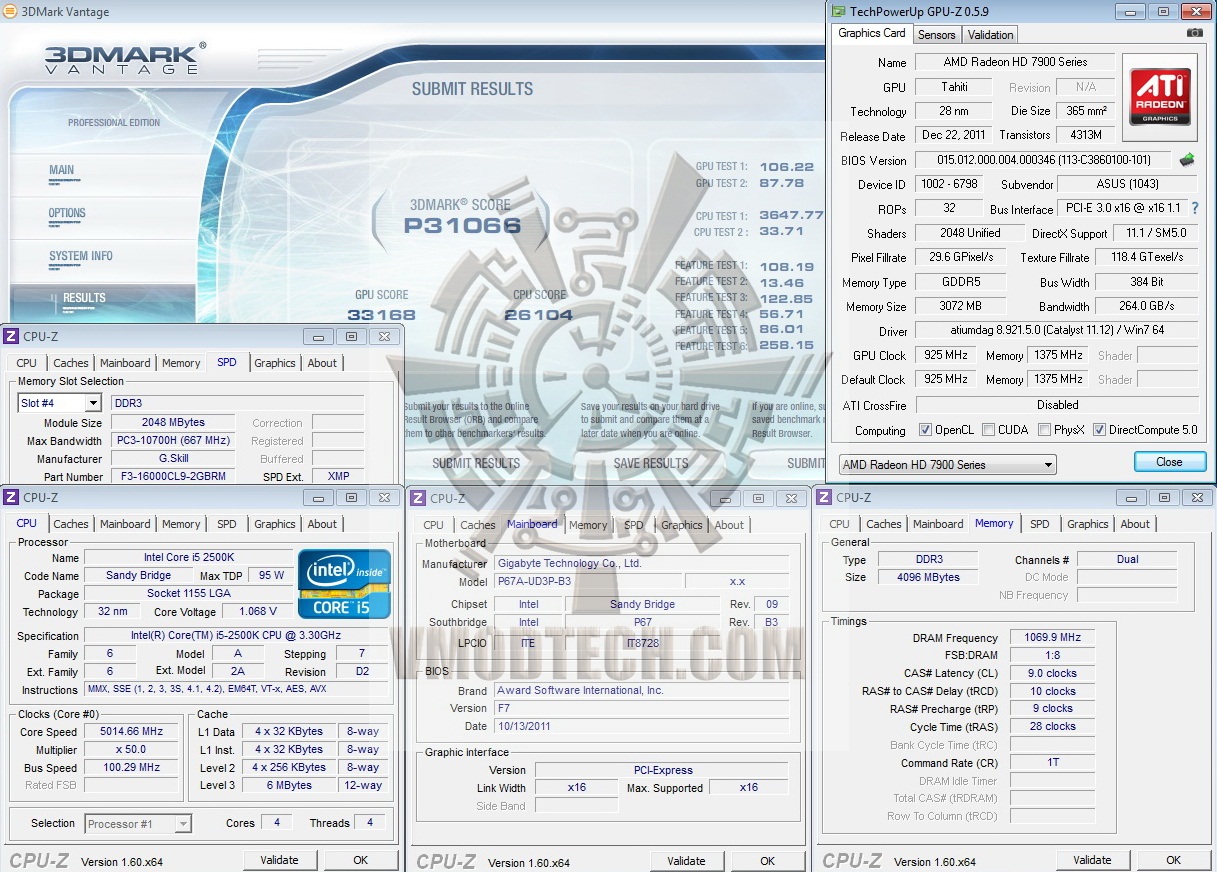Click the P31066 3DMark score text
Image resolution: width=1217 pixels, height=872 pixels.
tap(462, 225)
